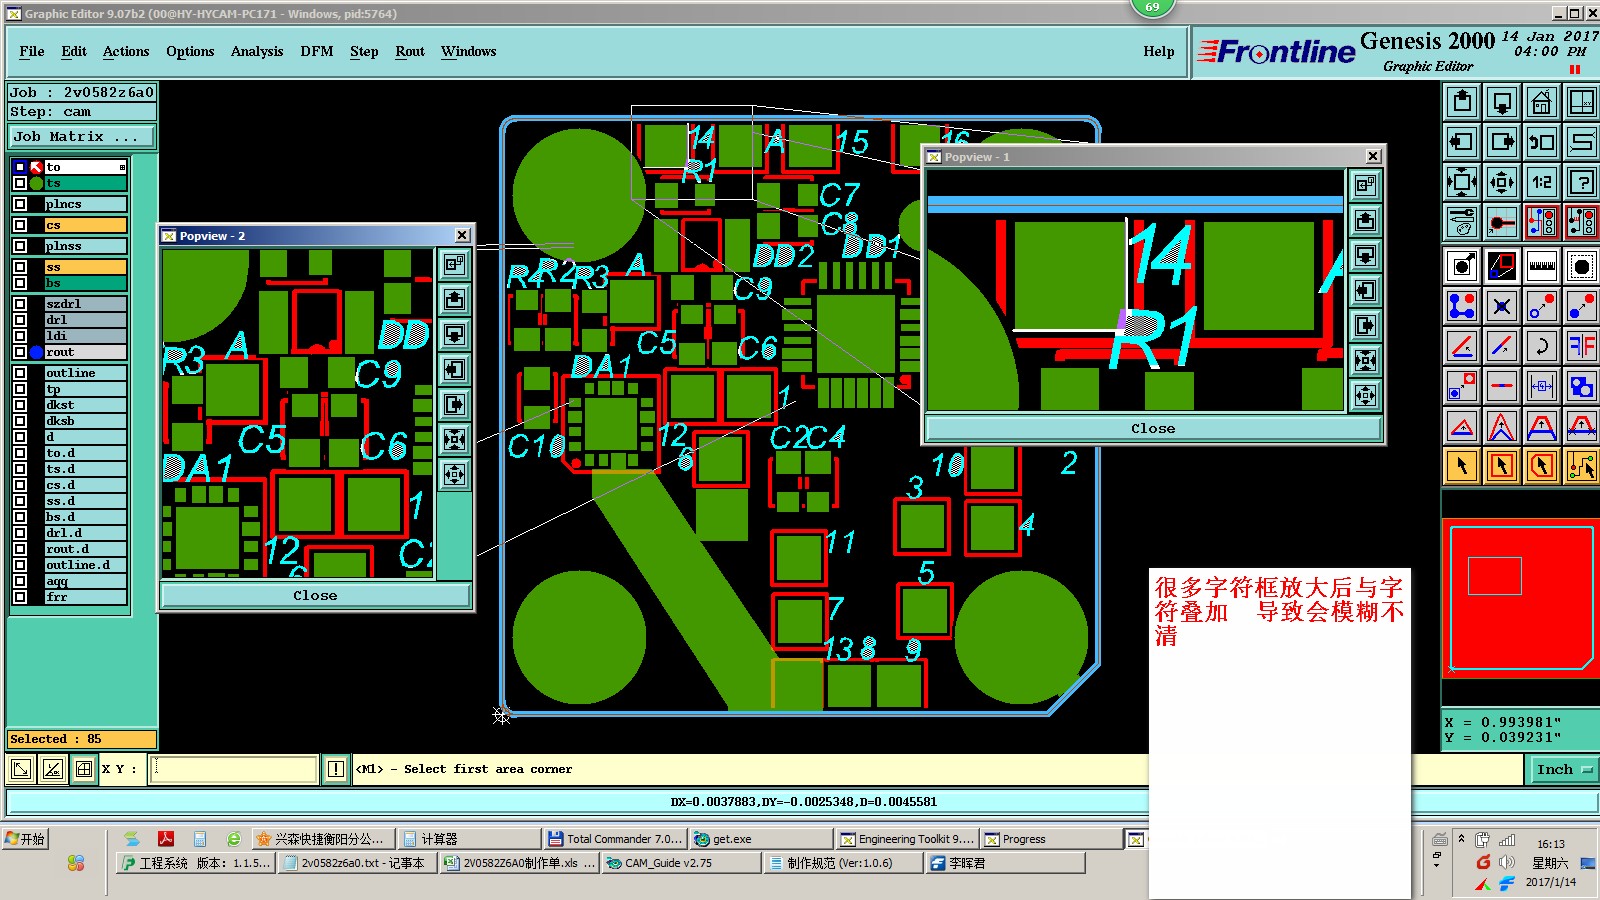Click the pan up icon in right toolbar

1462,101
